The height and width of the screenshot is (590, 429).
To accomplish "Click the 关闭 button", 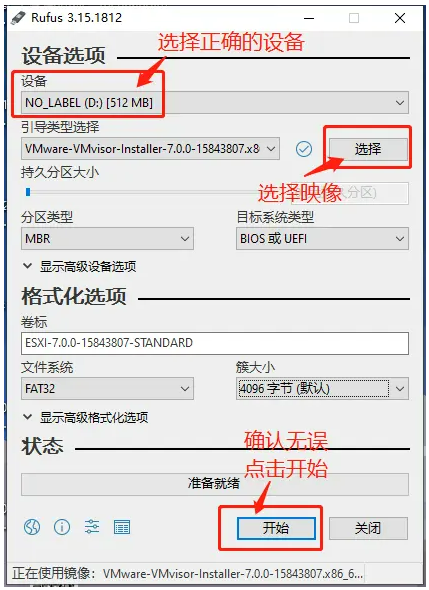I will point(368,528).
